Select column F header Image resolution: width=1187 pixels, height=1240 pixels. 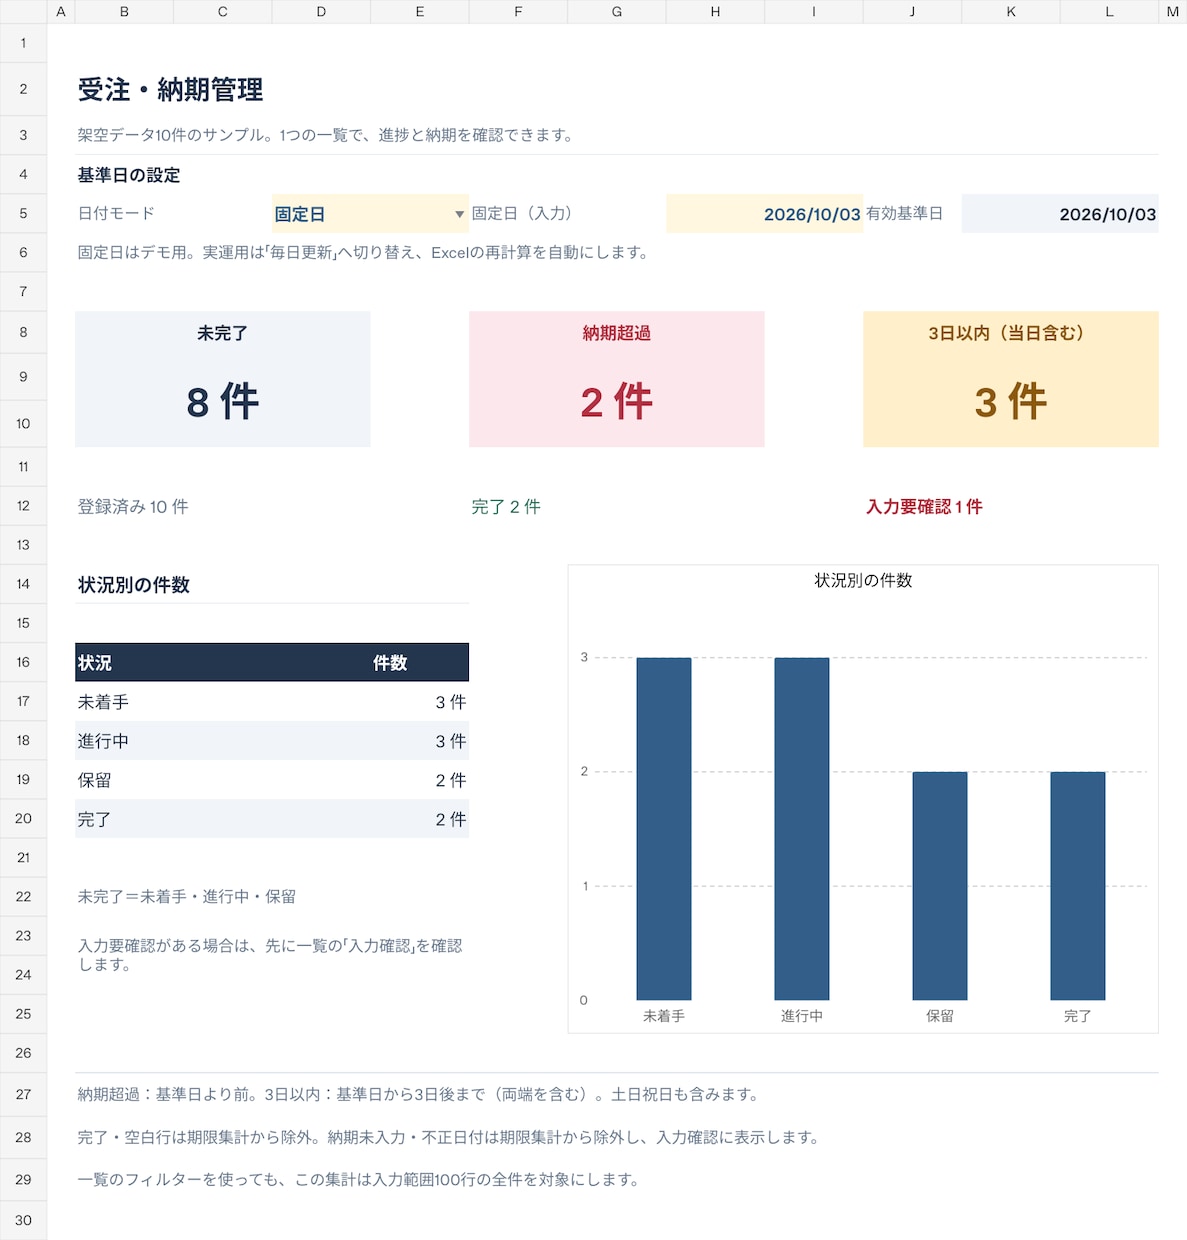(518, 12)
